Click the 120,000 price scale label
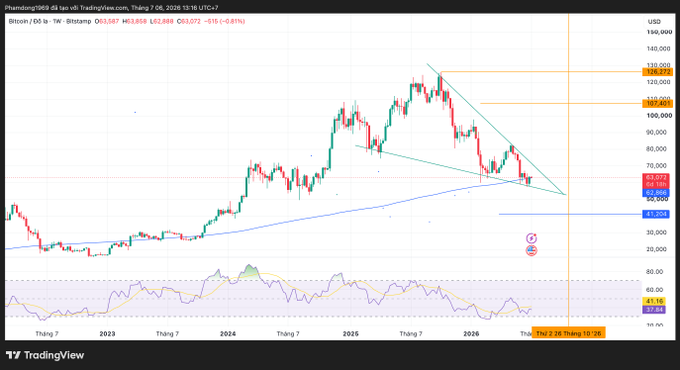 658,82
